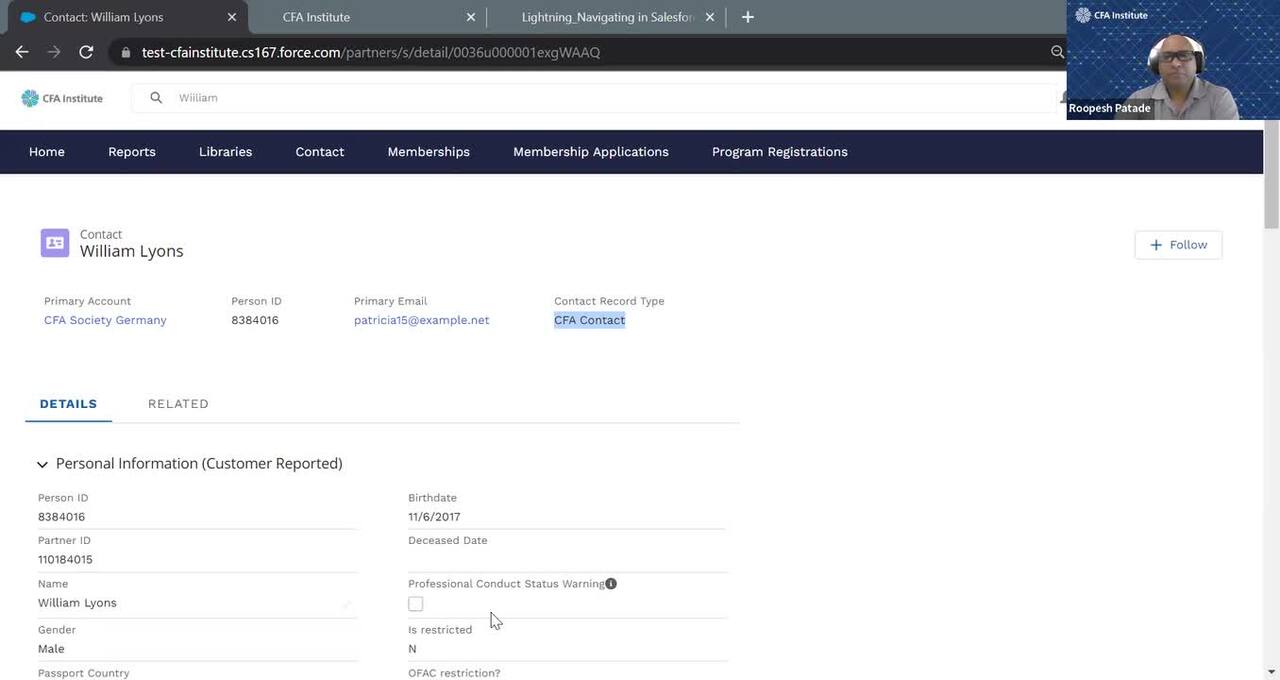Image resolution: width=1280 pixels, height=680 pixels.
Task: Click the info icon beside Professional Conduct Status Warning
Action: pos(611,584)
